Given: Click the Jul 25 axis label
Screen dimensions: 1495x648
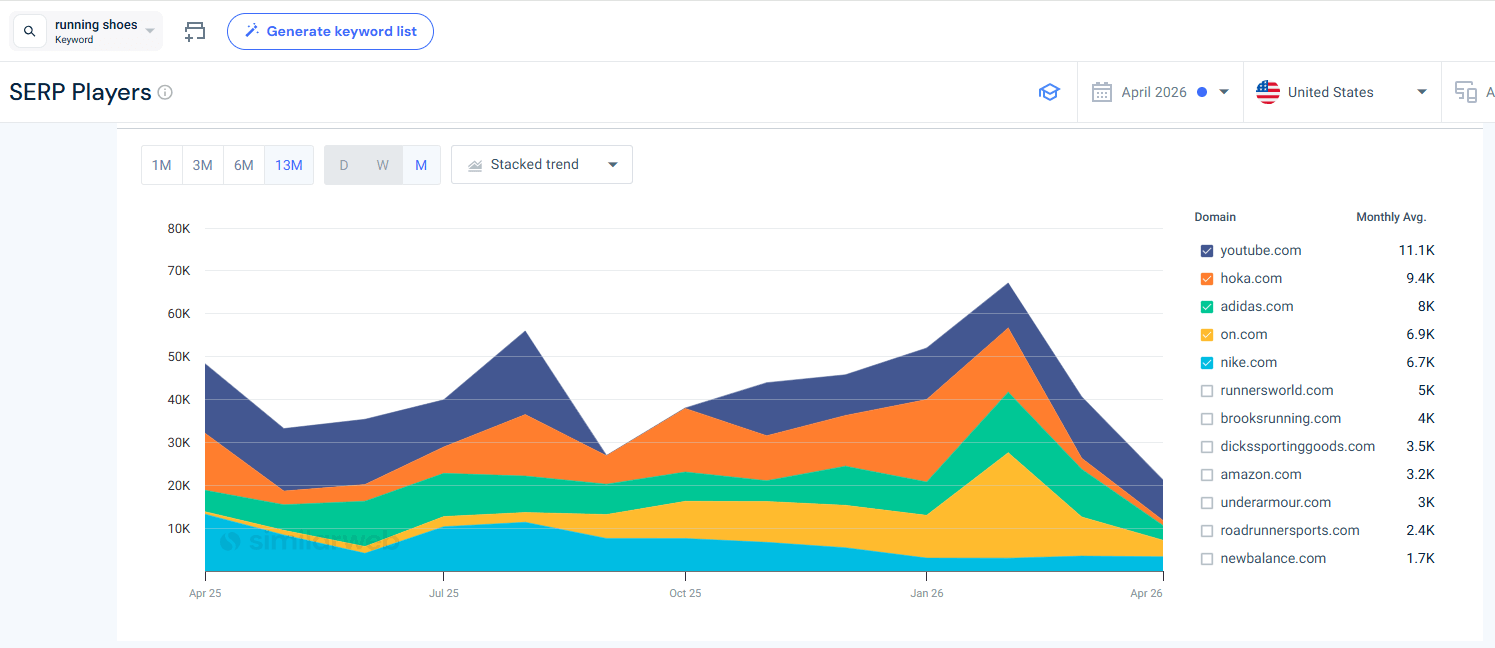Looking at the screenshot, I should (443, 593).
